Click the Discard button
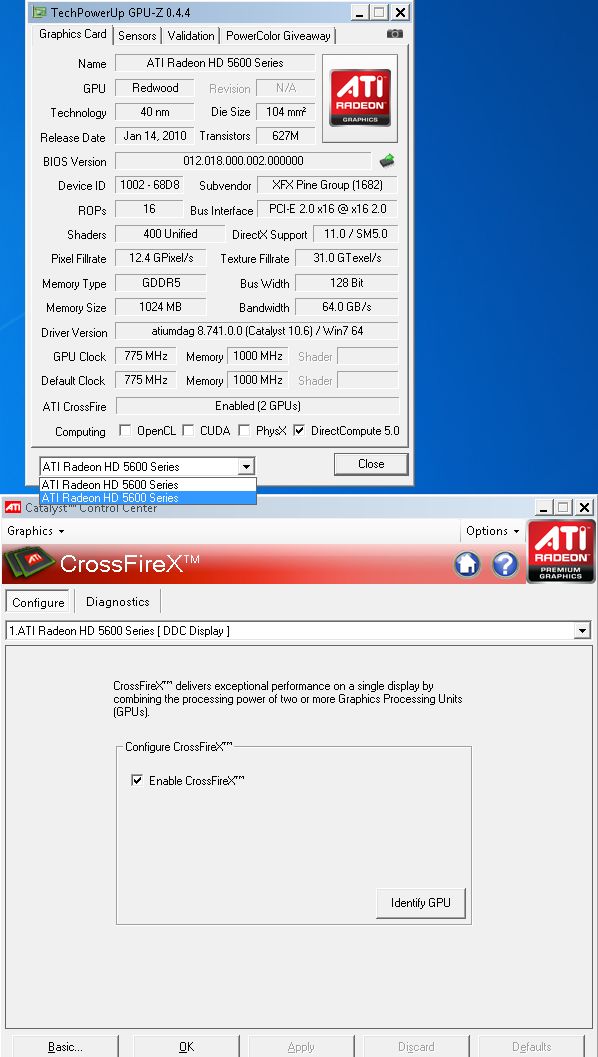598x1057 pixels. tap(416, 1046)
